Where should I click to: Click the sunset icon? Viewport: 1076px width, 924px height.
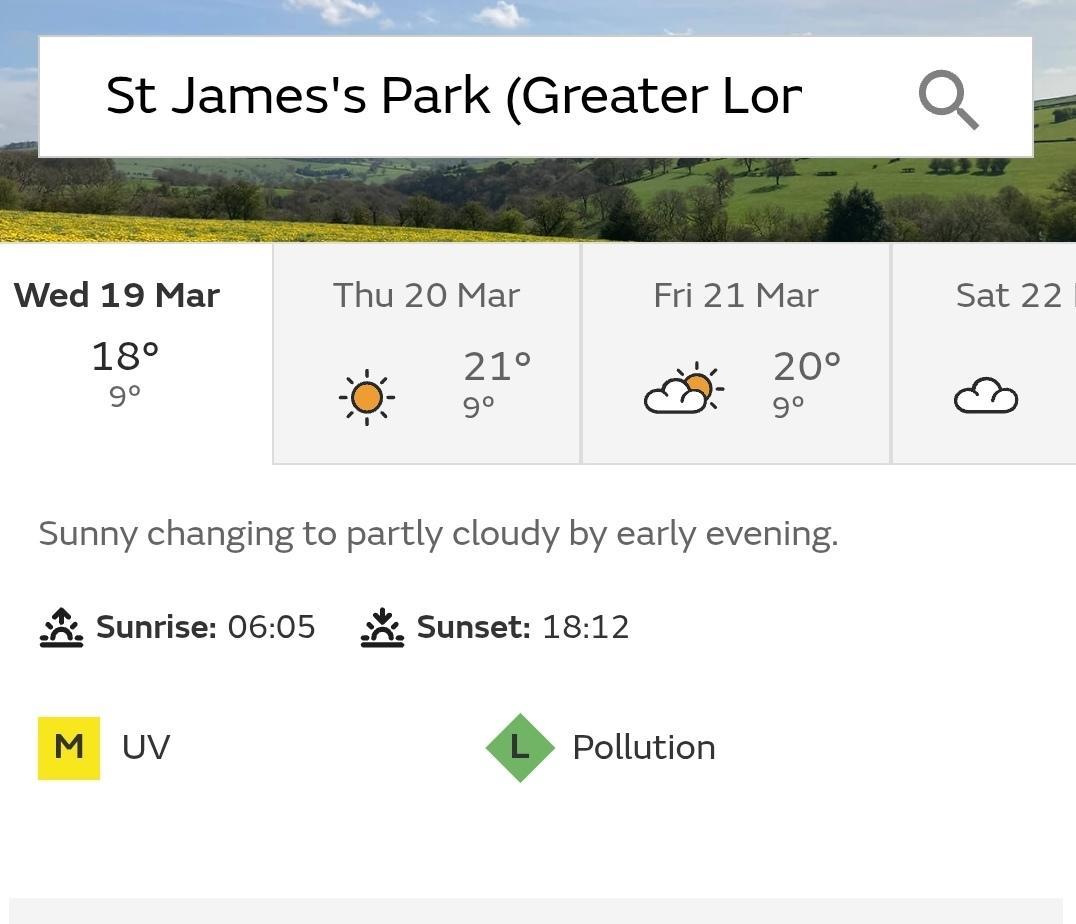pyautogui.click(x=382, y=627)
